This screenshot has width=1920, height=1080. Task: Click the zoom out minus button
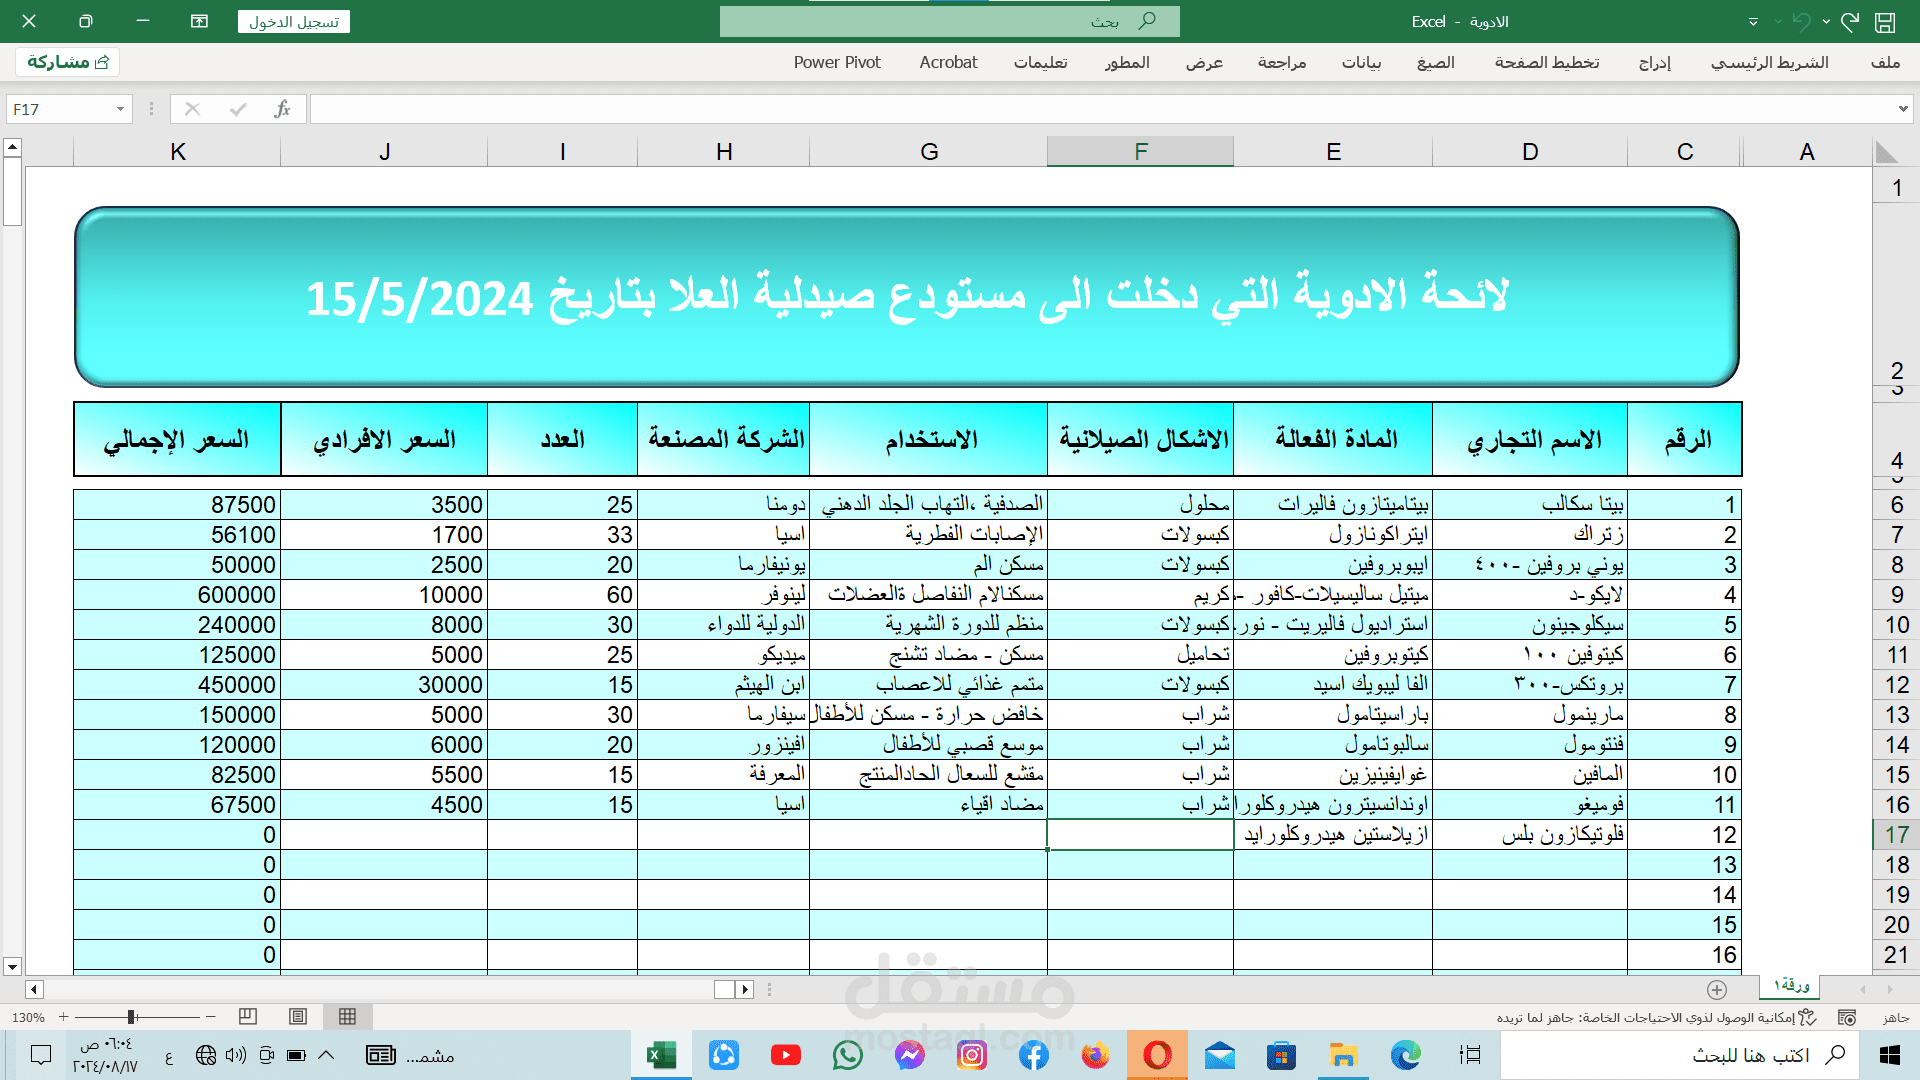pyautogui.click(x=210, y=1017)
